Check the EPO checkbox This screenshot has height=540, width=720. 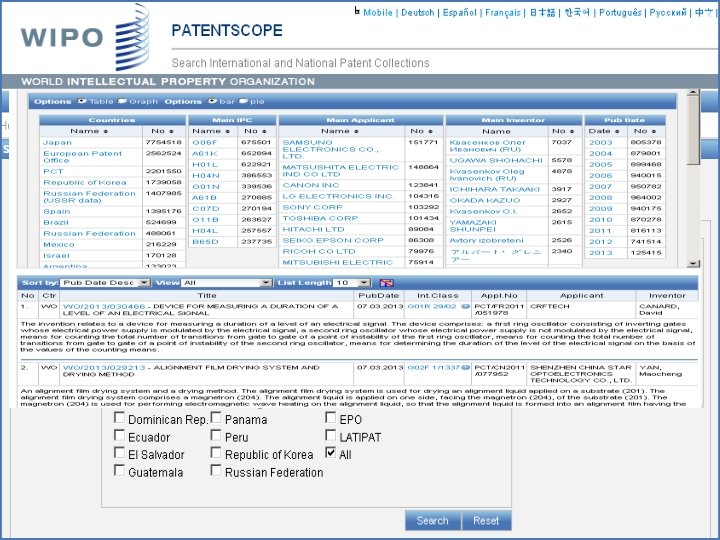click(x=331, y=417)
